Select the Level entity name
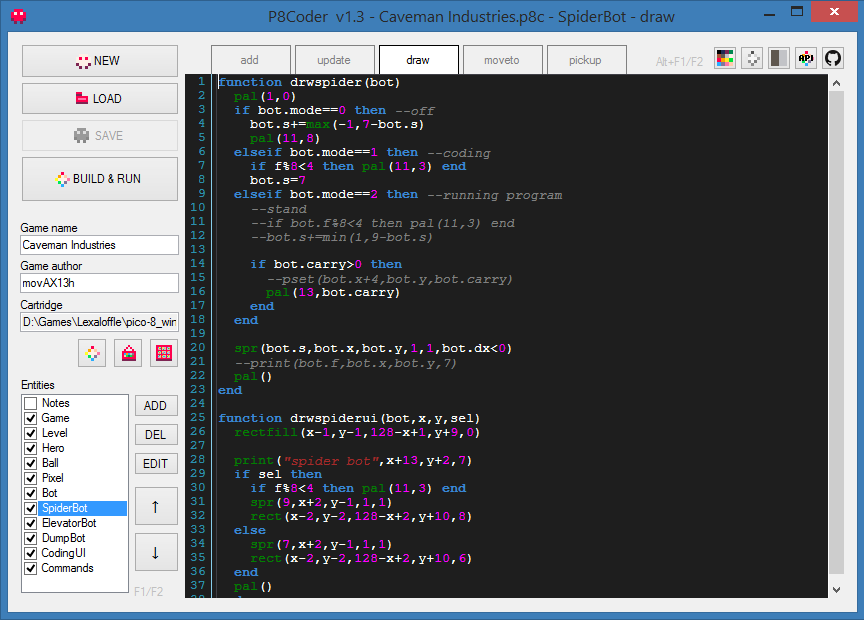Screen dimensions: 864x620 (x=55, y=433)
